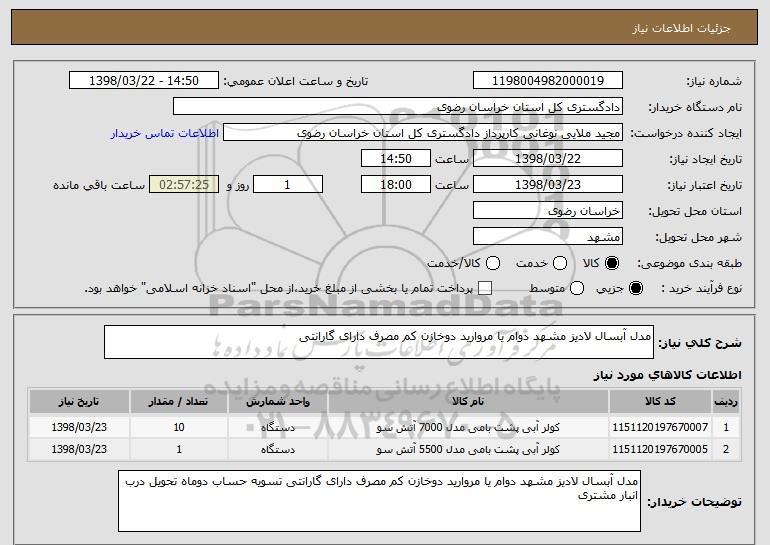Click quantity 1 in row 2
Image resolution: width=770 pixels, height=545 pixels.
[x=179, y=449]
